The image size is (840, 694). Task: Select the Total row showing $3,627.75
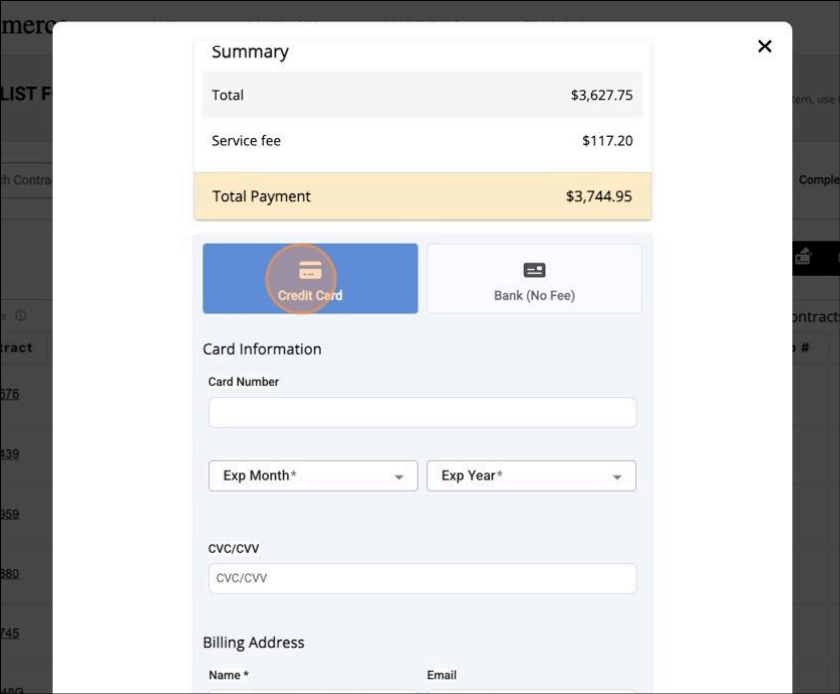pos(422,95)
